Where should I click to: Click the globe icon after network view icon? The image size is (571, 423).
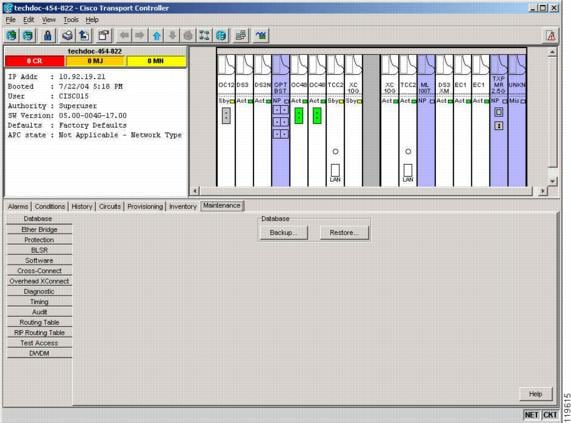[x=221, y=35]
